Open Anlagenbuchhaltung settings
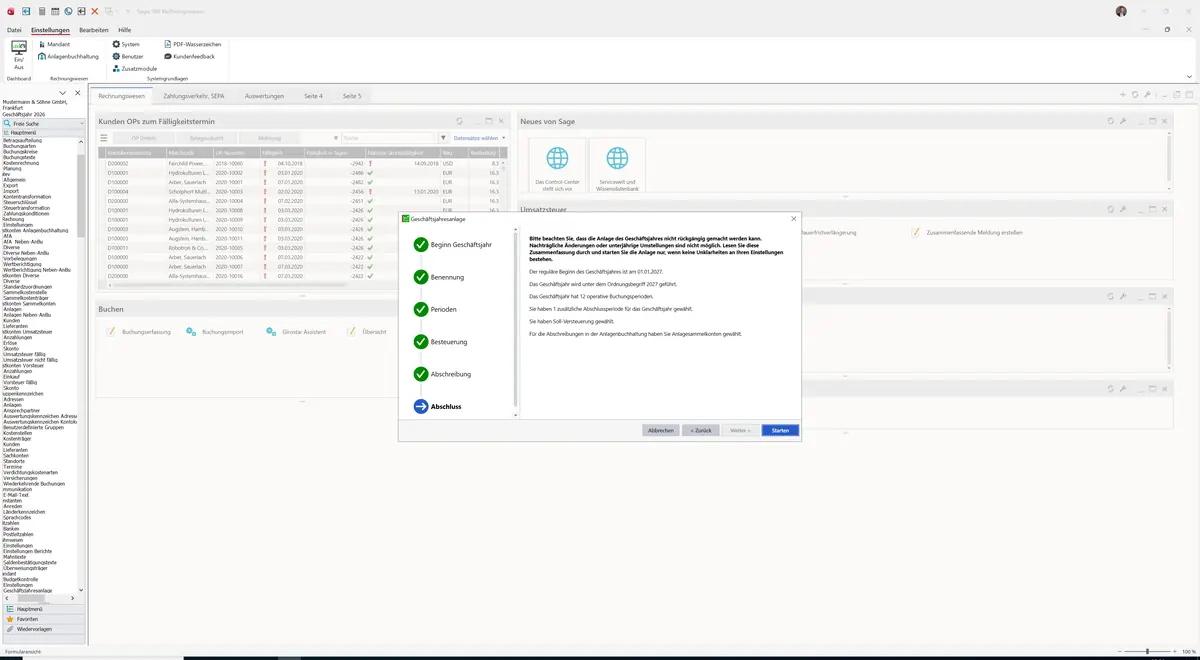Image resolution: width=1200 pixels, height=660 pixels. pyautogui.click(x=68, y=57)
